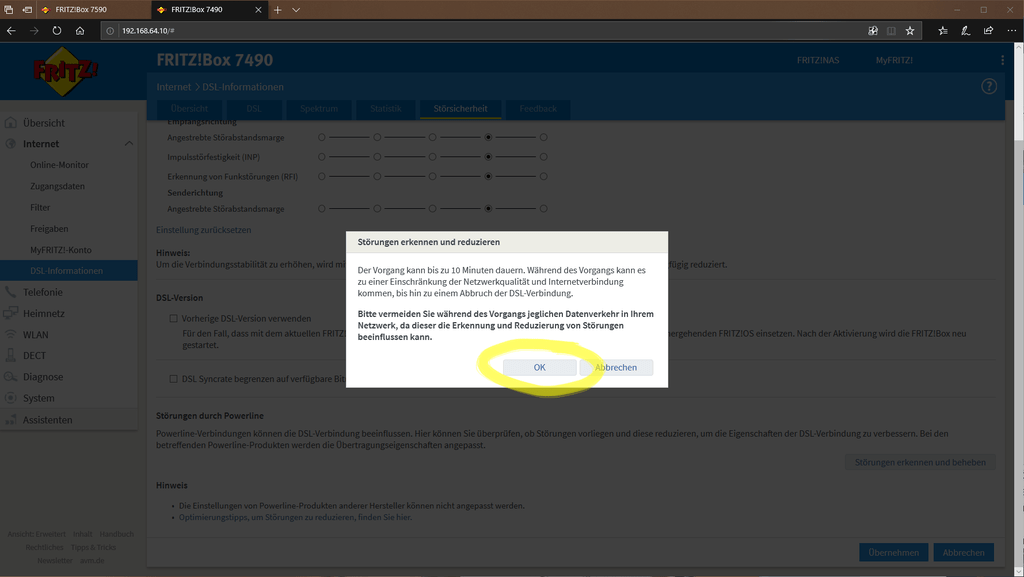
Task: Click the browser home icon
Action: pos(80,31)
